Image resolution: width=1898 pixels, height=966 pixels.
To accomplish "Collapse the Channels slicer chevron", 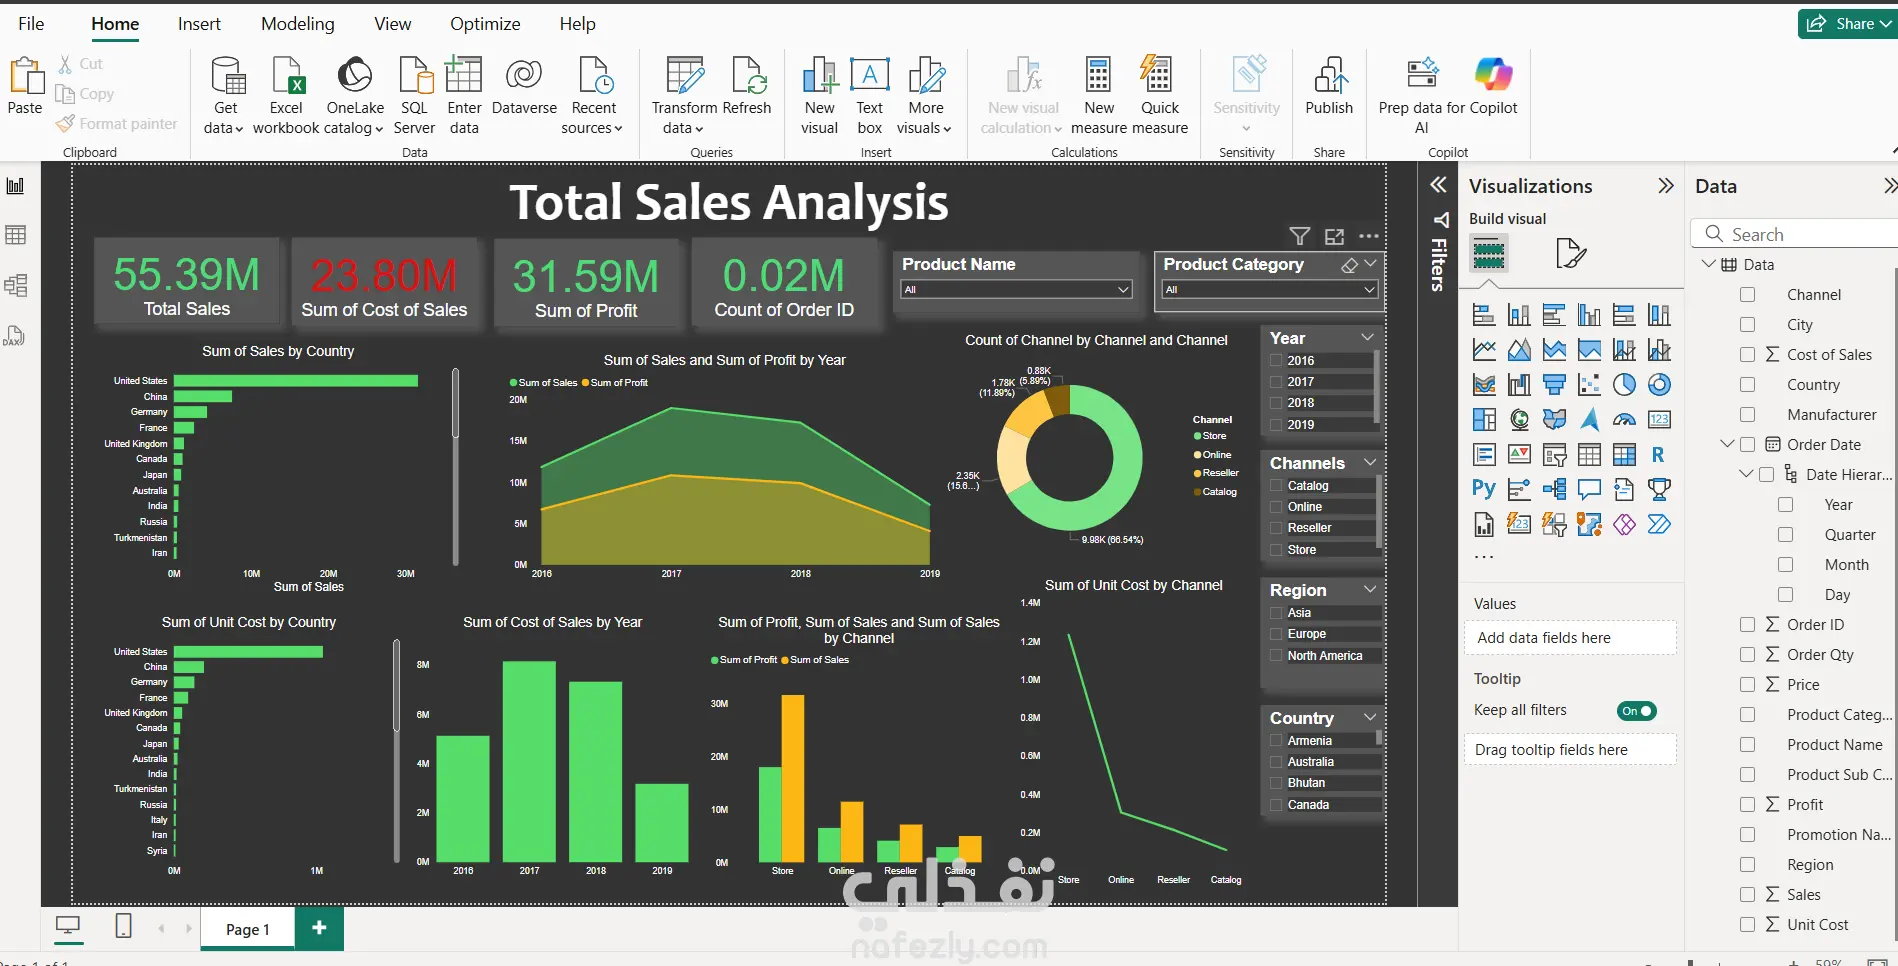I will tap(1370, 463).
